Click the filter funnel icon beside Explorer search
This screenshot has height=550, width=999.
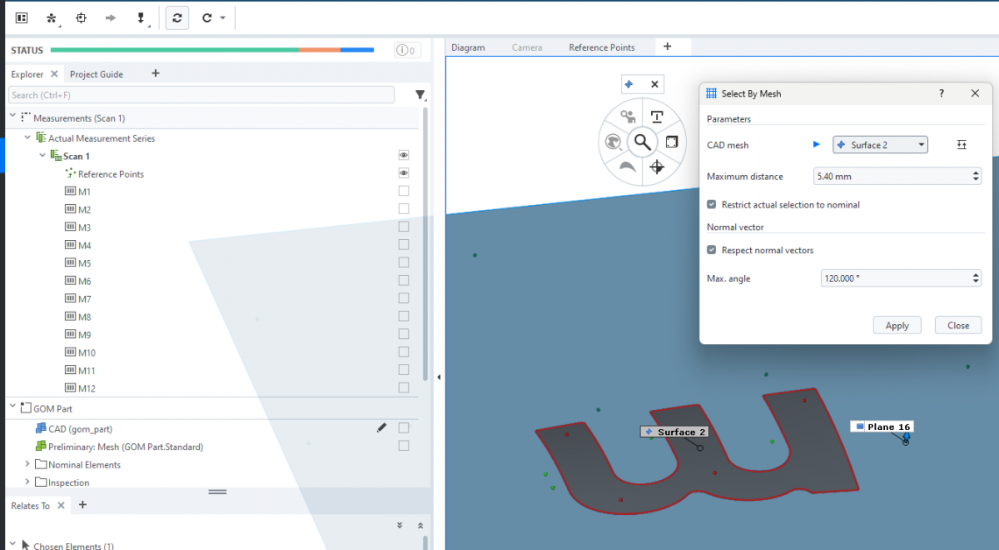[420, 95]
